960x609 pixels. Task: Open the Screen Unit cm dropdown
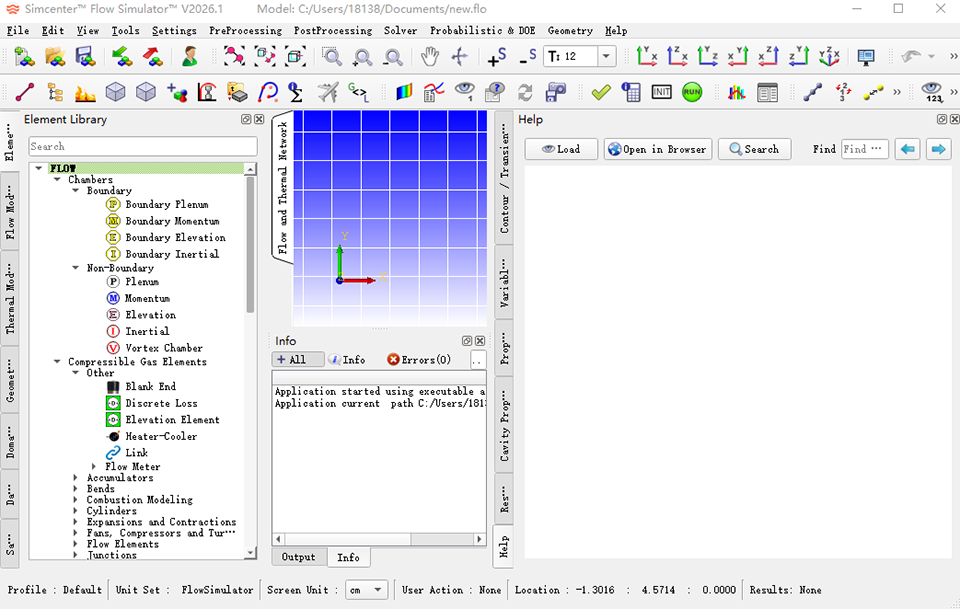coord(367,591)
